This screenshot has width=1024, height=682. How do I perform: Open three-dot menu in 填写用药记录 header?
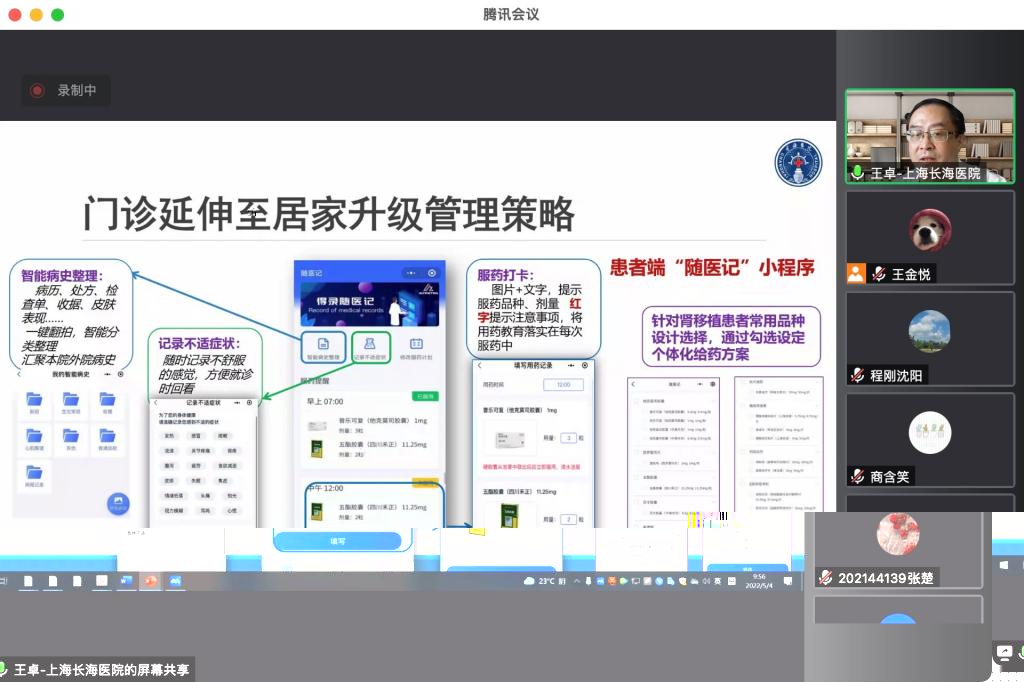[571, 365]
